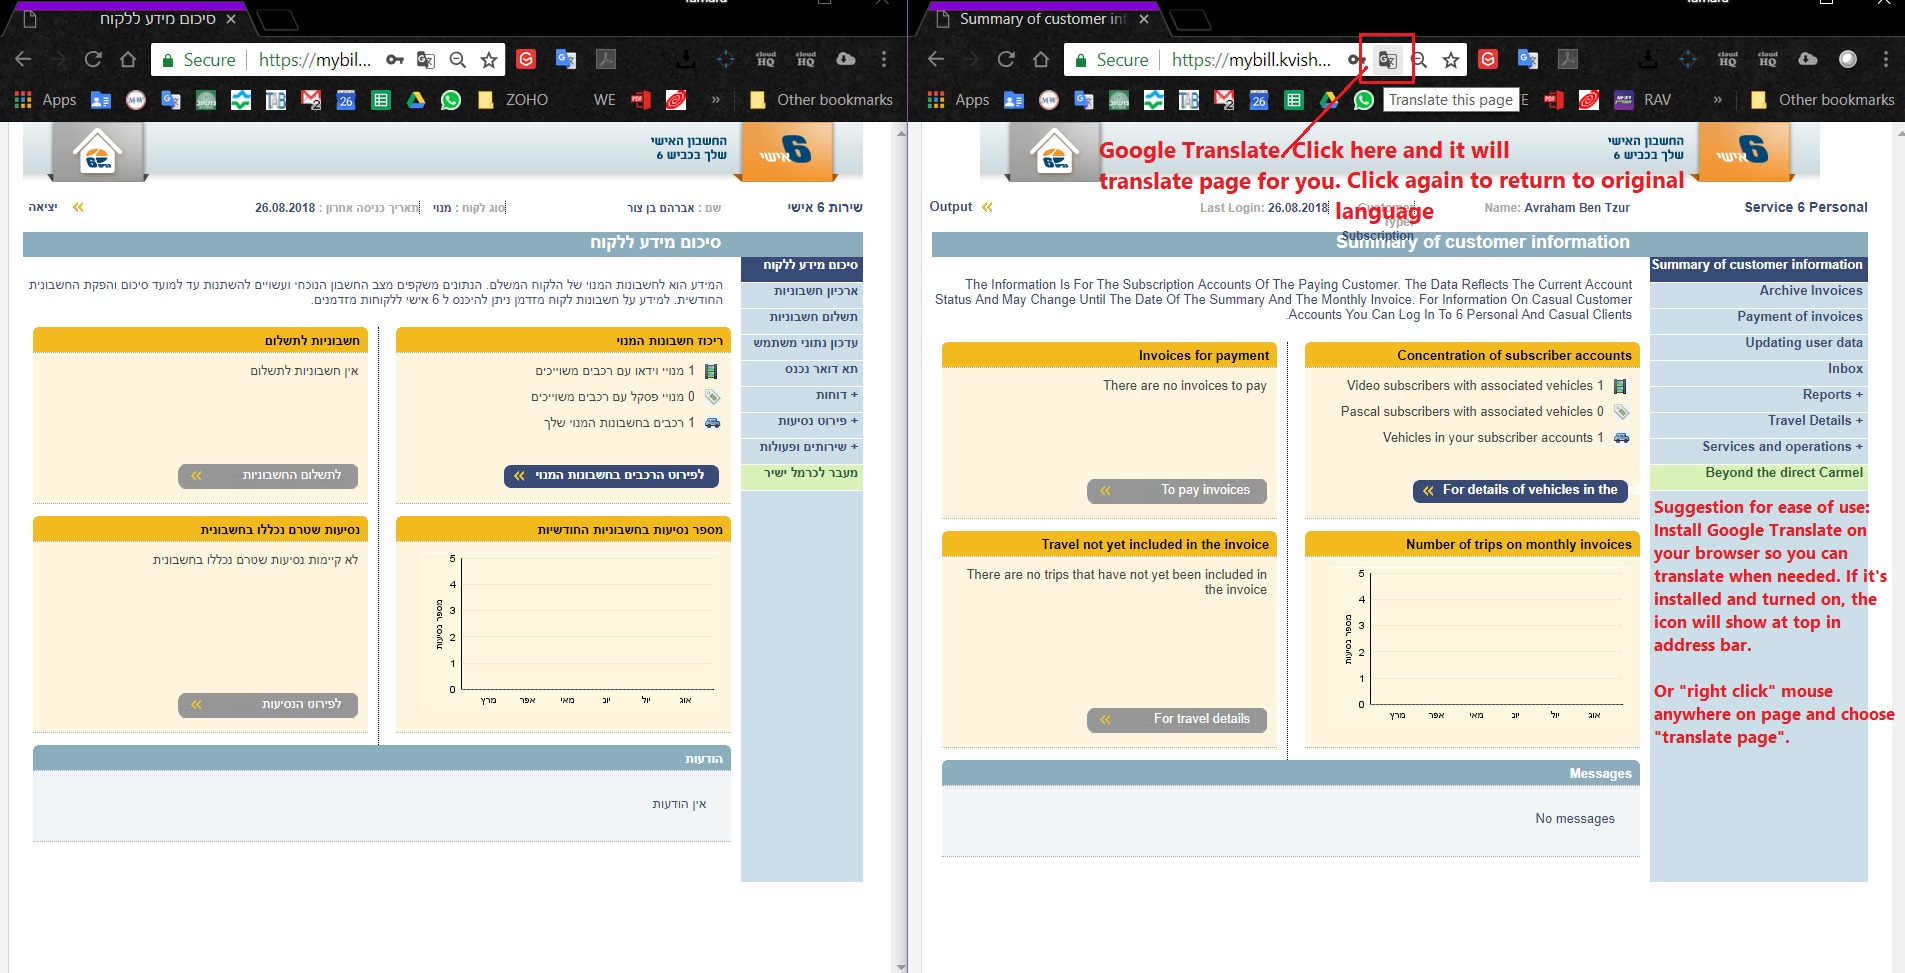Click the 'For travel details' button

click(x=1177, y=719)
